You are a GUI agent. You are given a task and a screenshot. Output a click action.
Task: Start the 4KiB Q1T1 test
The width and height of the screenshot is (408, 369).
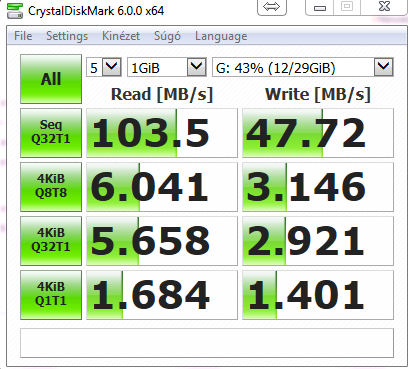click(51, 295)
